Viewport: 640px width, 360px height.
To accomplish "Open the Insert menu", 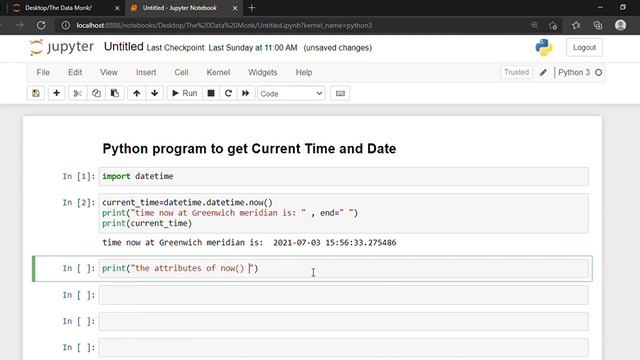I will [146, 72].
